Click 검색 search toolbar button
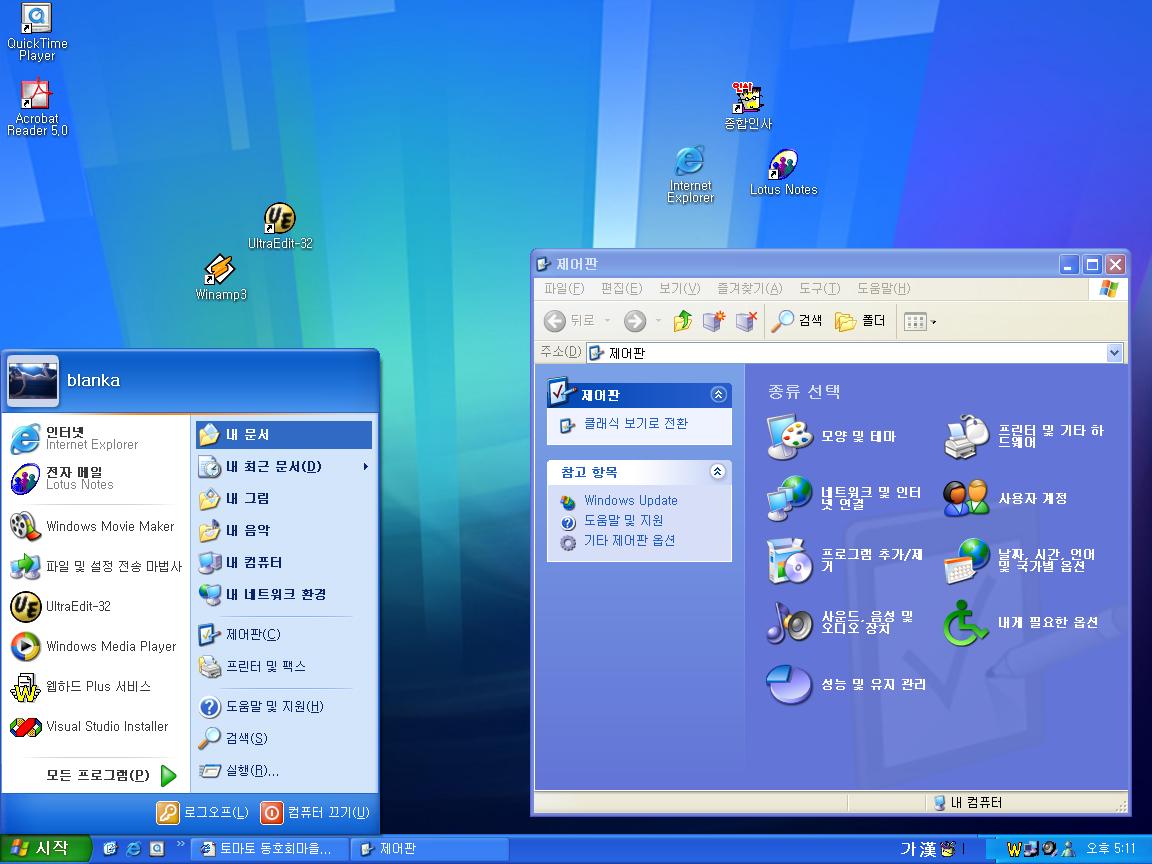Screen dimensions: 1152x864 tap(797, 321)
